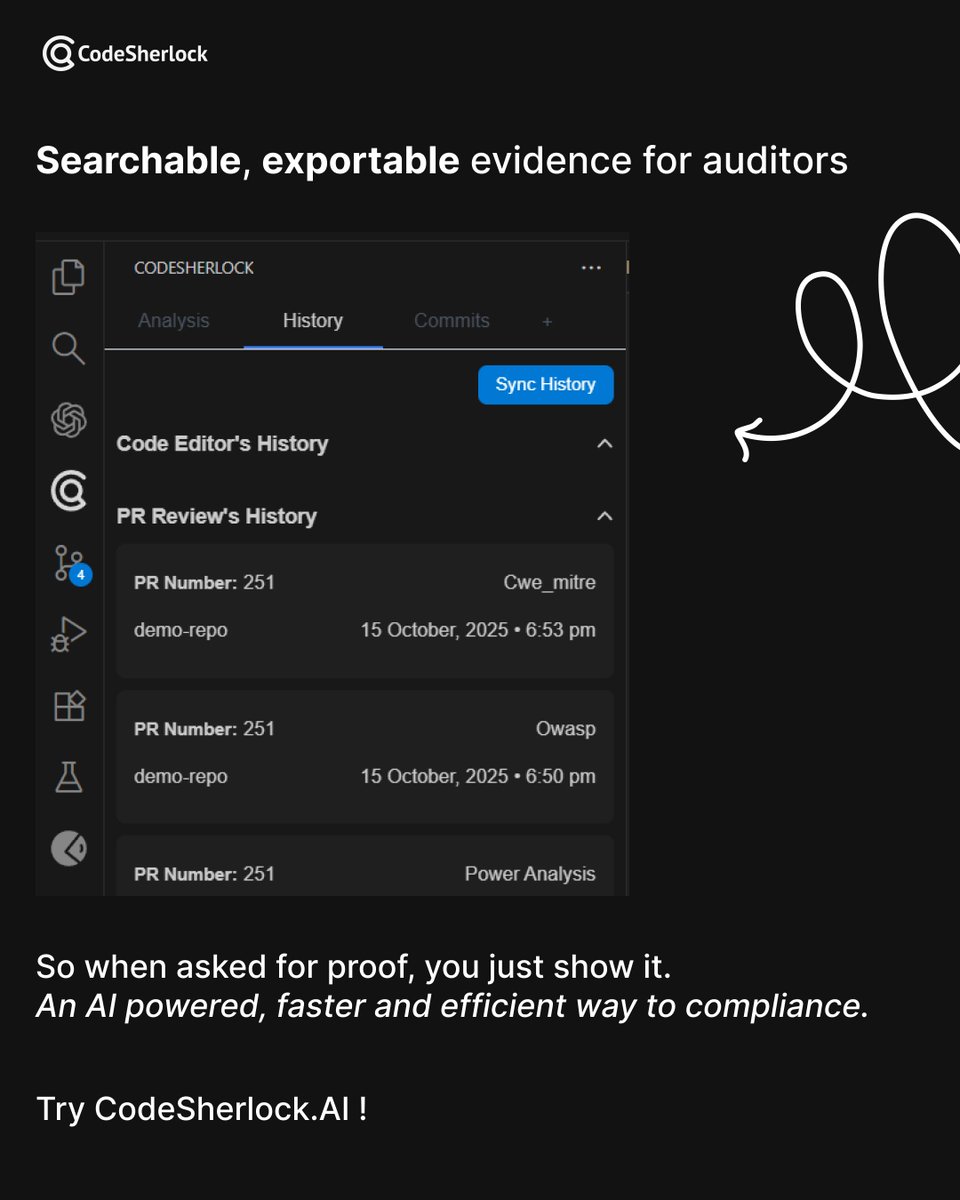Select the CodeSherlock extension icon

point(68,490)
